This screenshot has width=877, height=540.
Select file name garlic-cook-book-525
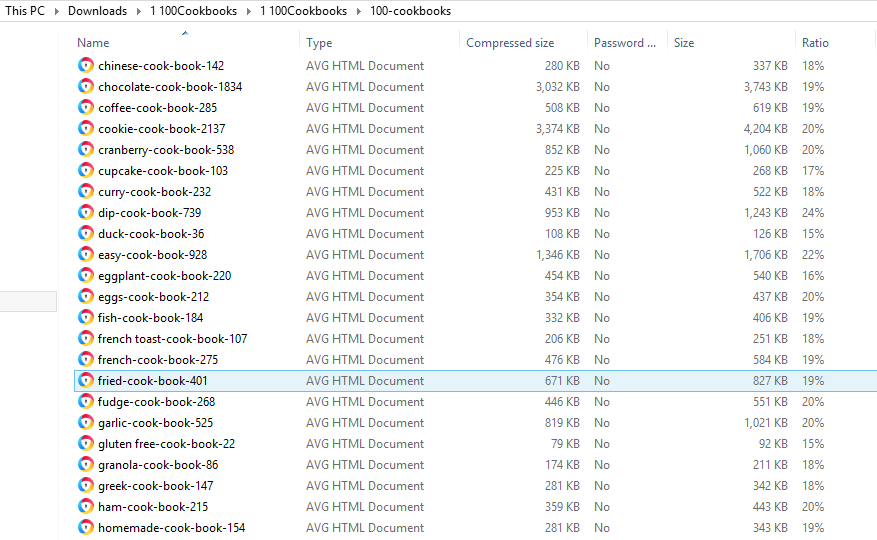click(x=155, y=422)
